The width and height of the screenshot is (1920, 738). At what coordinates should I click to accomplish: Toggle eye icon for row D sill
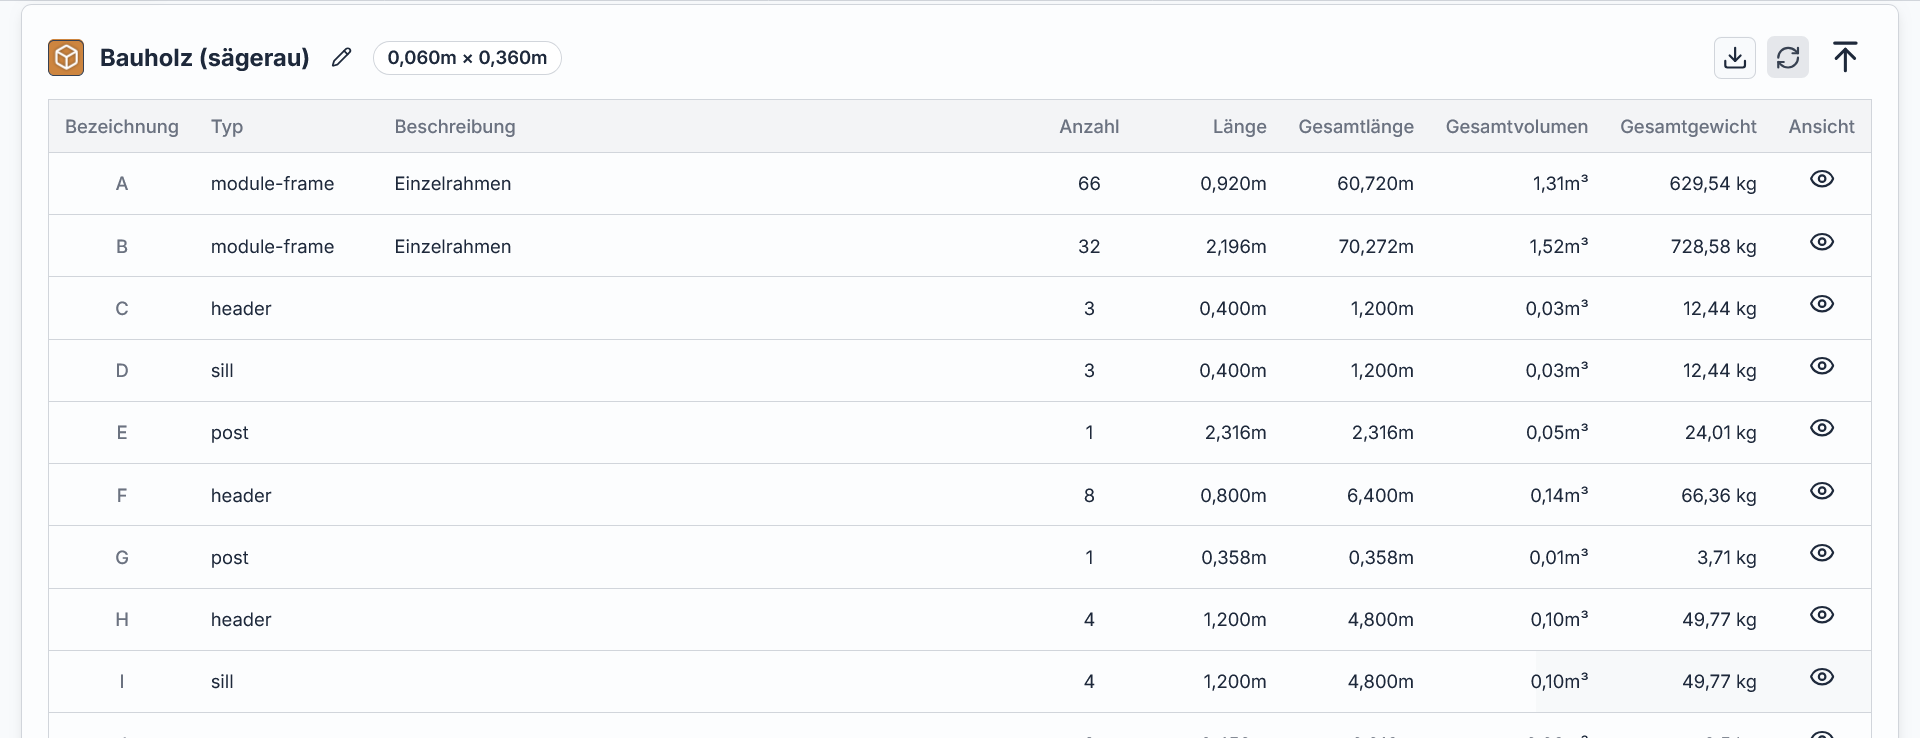1822,366
